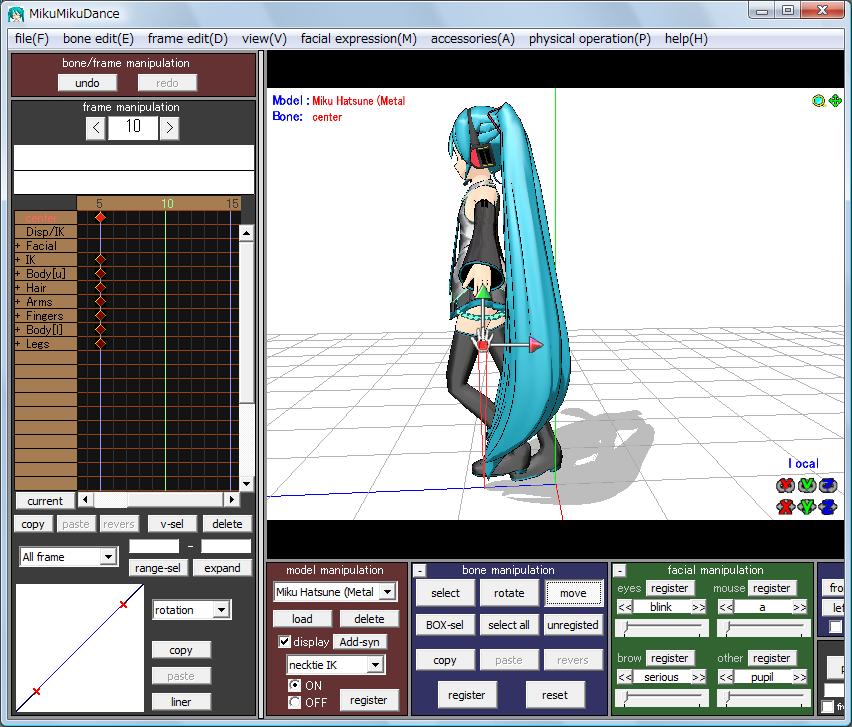Click the green Y-axis move icon
The width and height of the screenshot is (852, 727).
coord(807,507)
